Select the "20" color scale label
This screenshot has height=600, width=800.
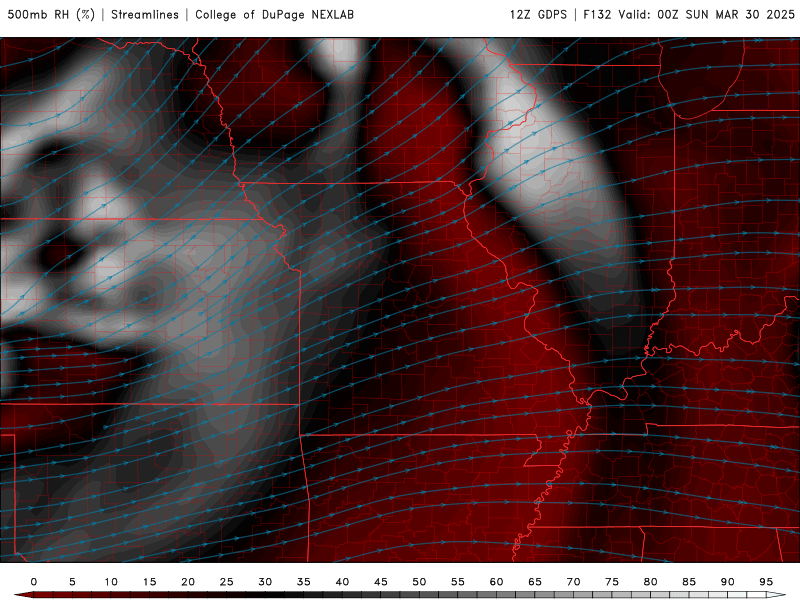188,582
